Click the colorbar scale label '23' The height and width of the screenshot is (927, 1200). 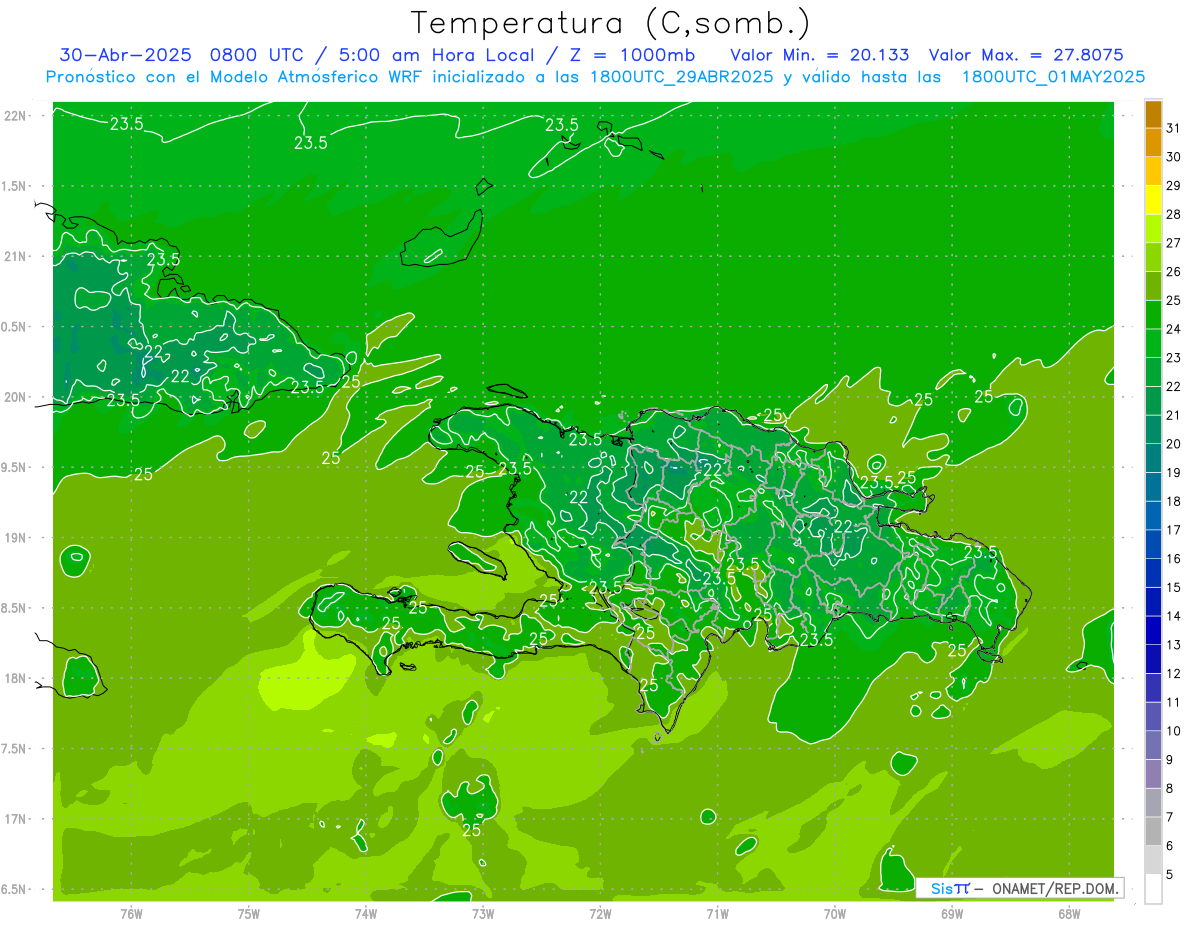1174,358
